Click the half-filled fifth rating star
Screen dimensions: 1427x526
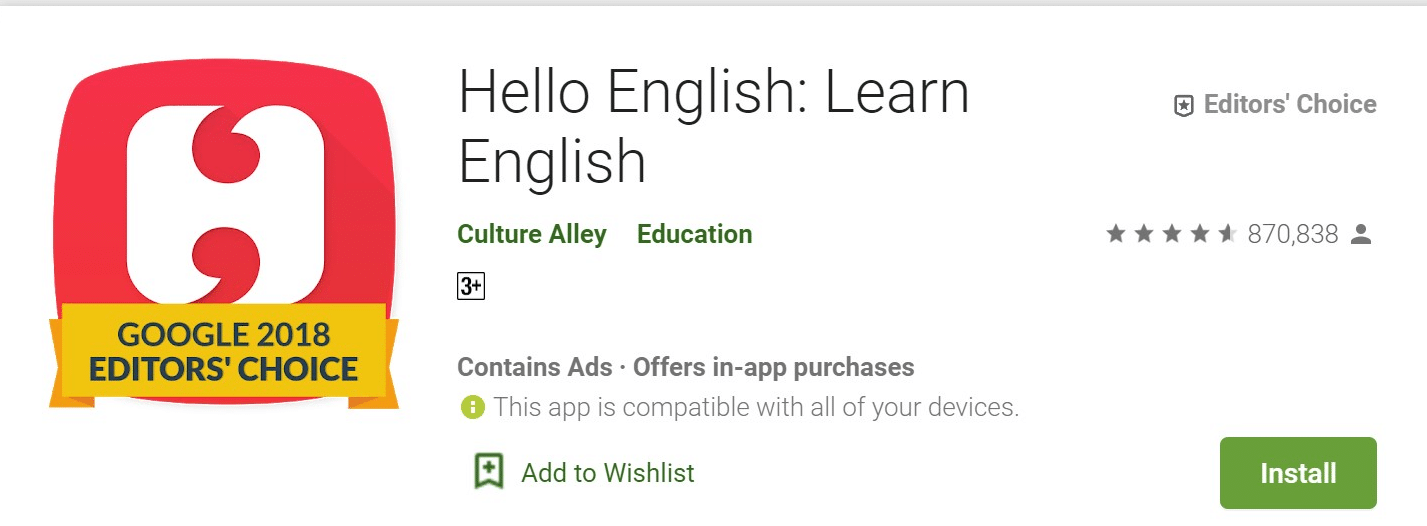click(x=1228, y=234)
